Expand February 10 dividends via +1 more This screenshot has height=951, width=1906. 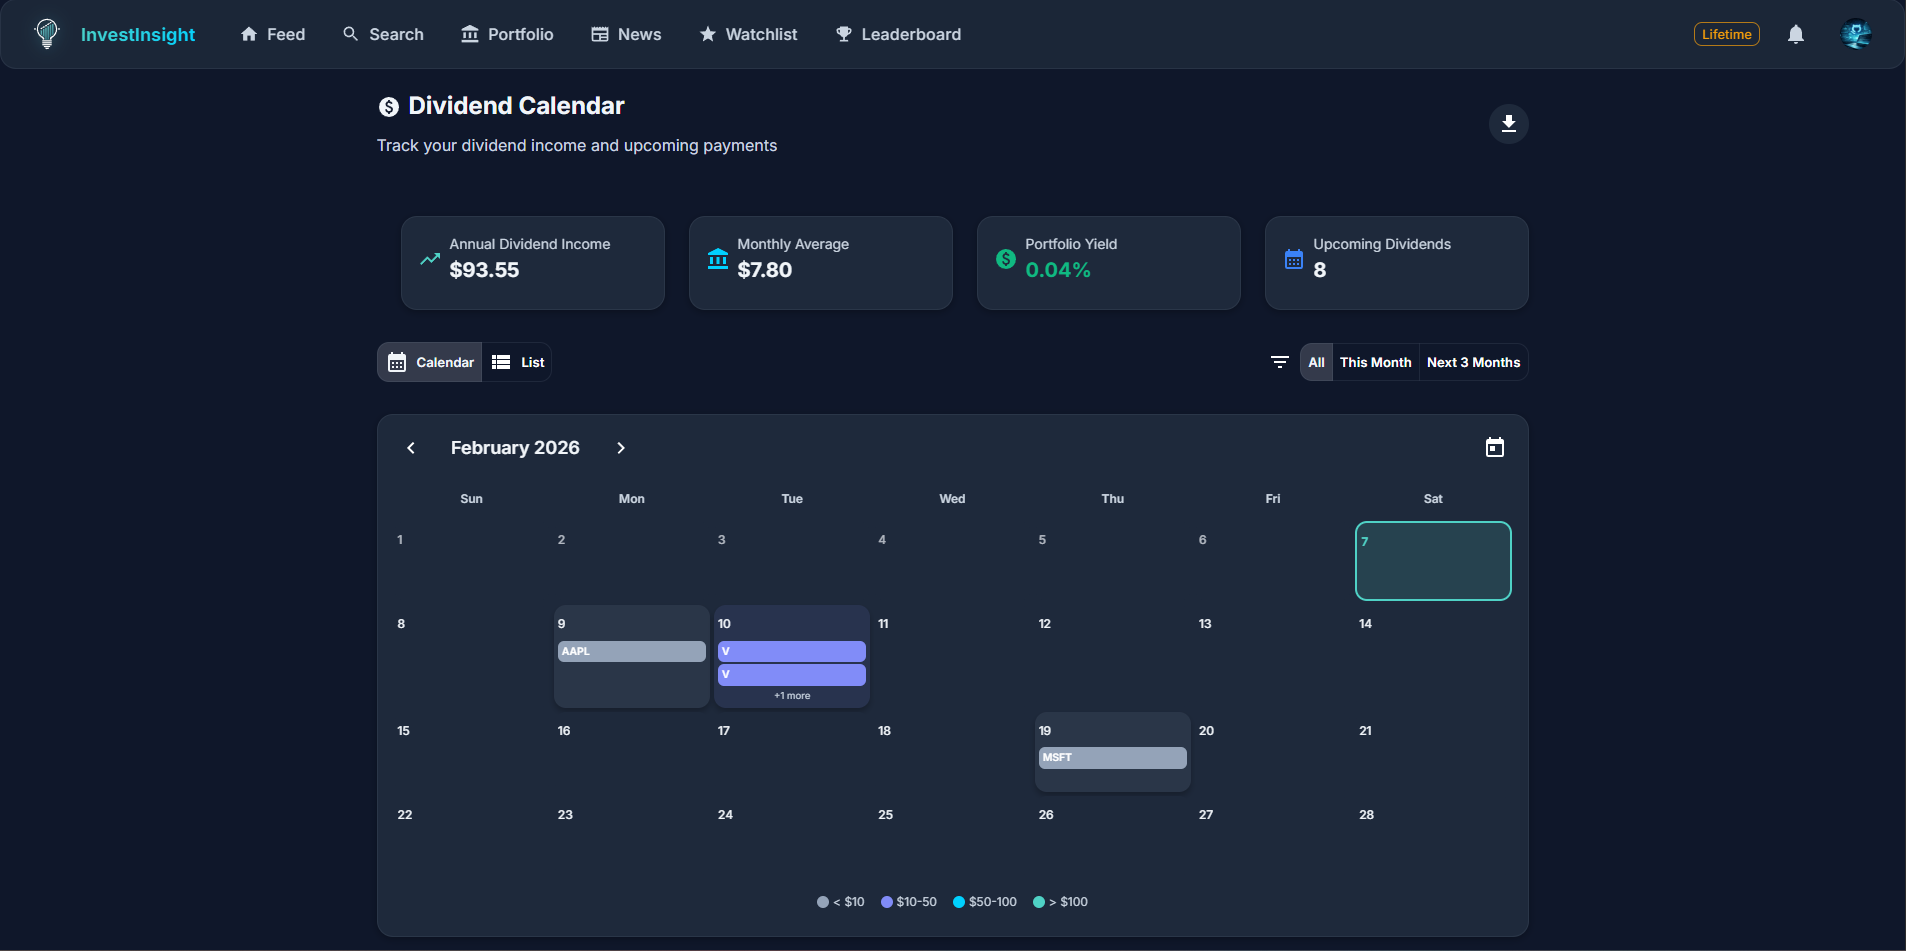[791, 694]
